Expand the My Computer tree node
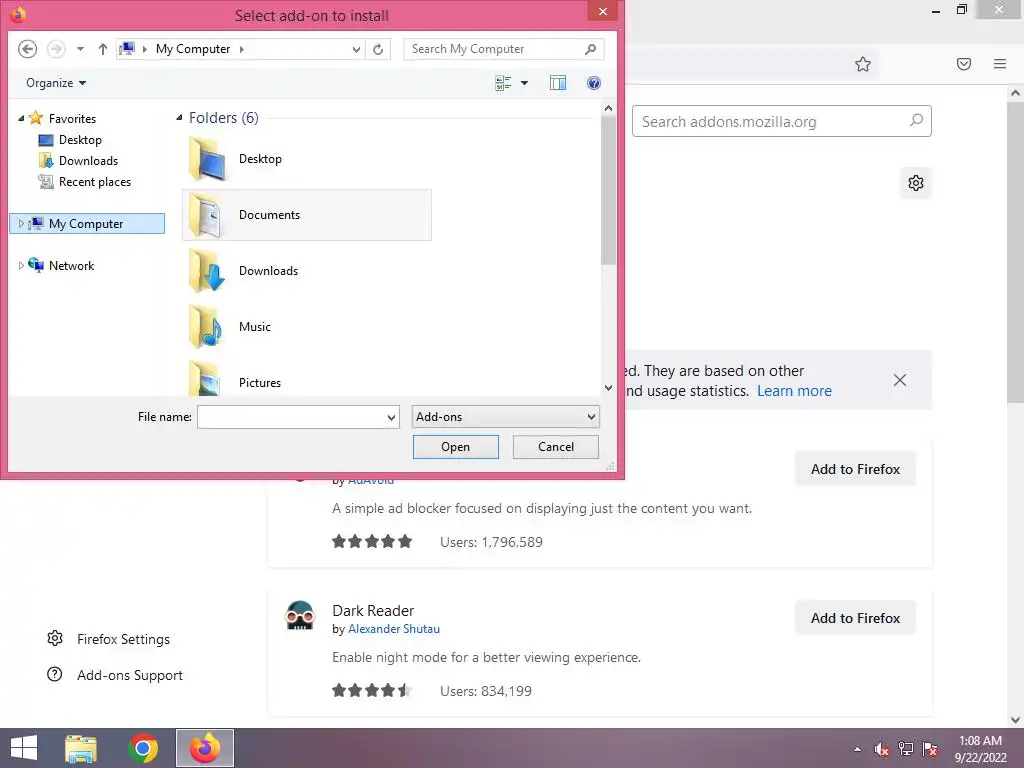The width and height of the screenshot is (1024, 768). pyautogui.click(x=21, y=223)
